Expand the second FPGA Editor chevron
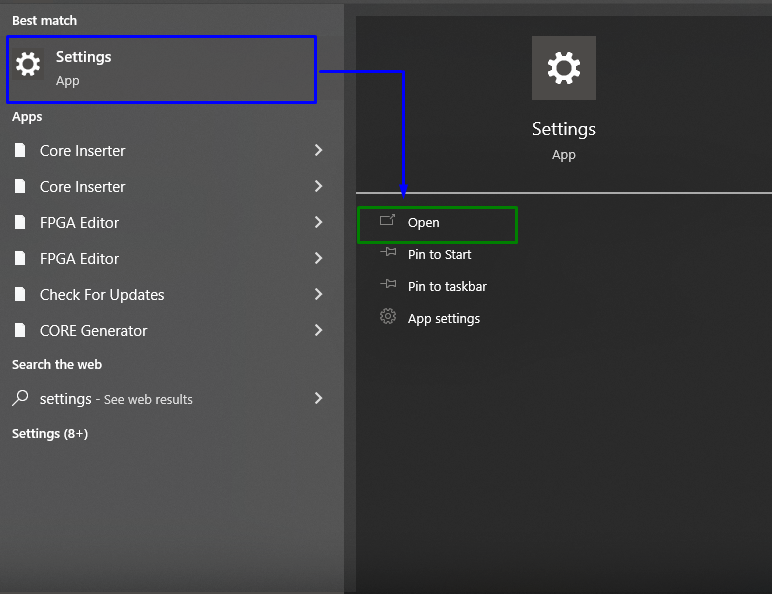This screenshot has height=594, width=772. click(319, 258)
